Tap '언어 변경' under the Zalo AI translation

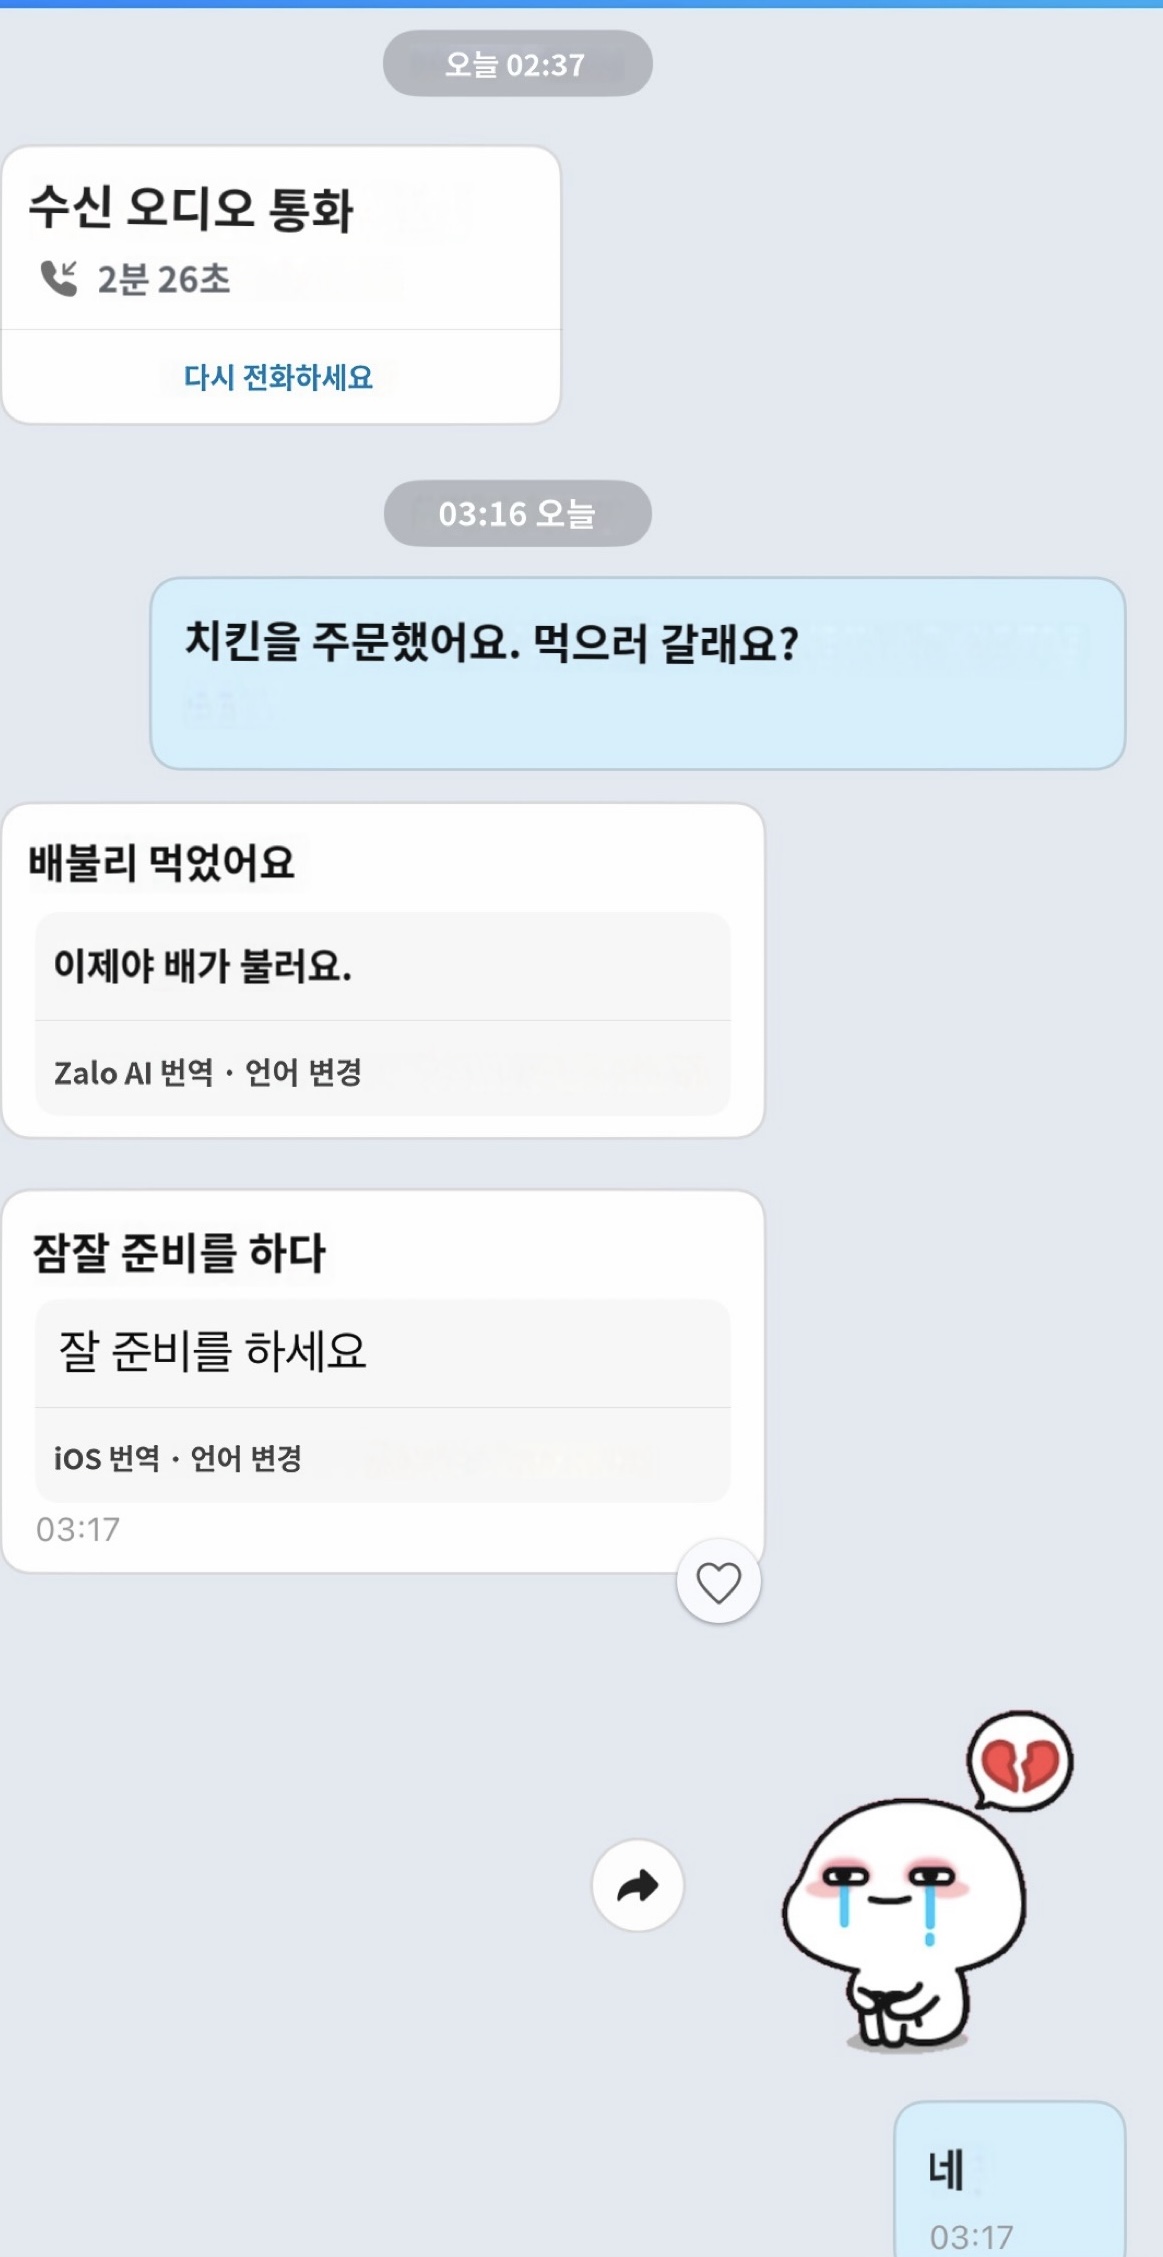coord(303,1073)
